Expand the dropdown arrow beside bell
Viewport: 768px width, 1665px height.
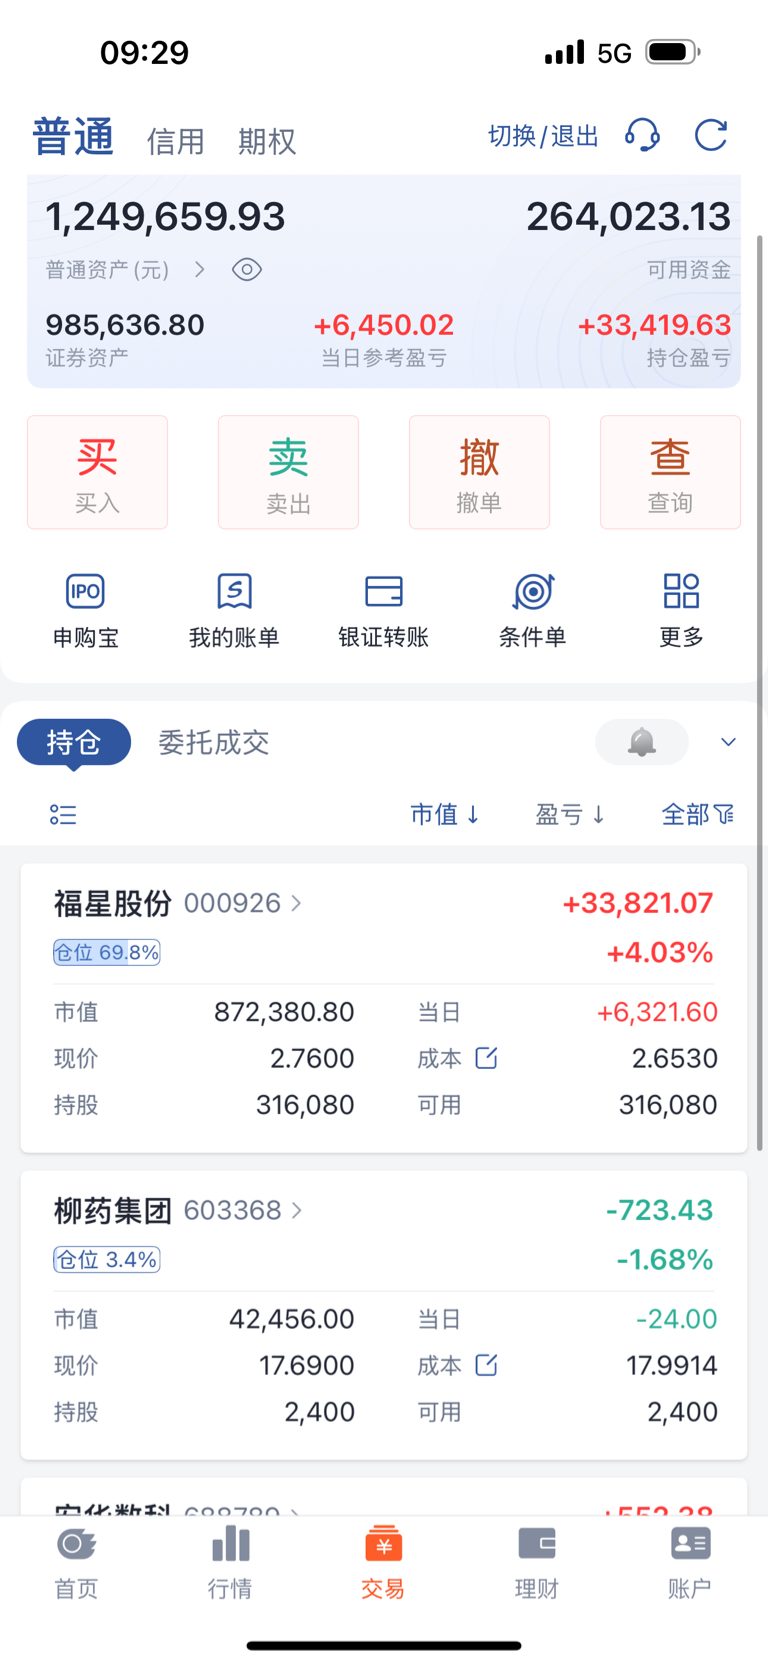click(728, 742)
